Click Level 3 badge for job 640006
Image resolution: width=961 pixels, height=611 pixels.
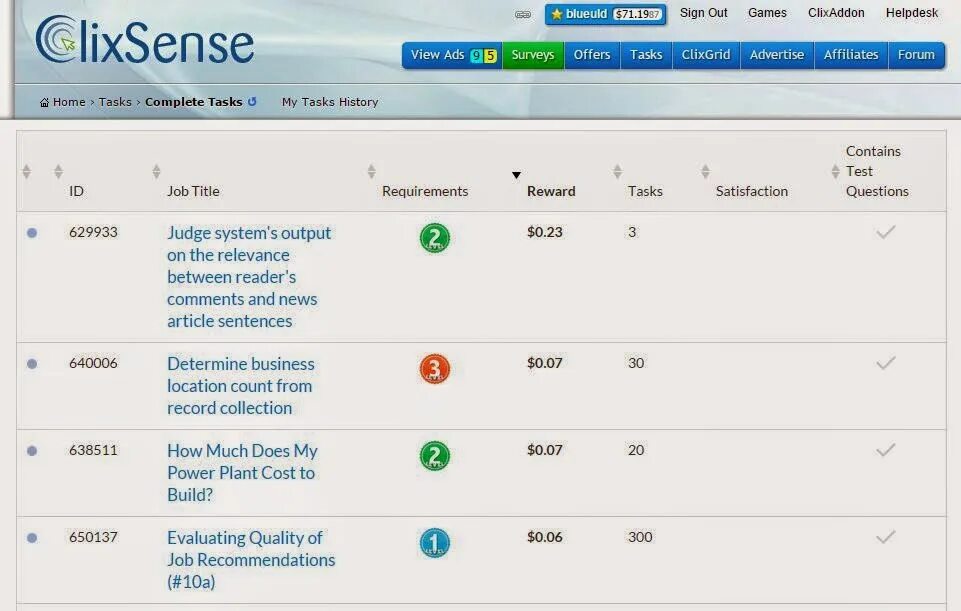tap(435, 369)
